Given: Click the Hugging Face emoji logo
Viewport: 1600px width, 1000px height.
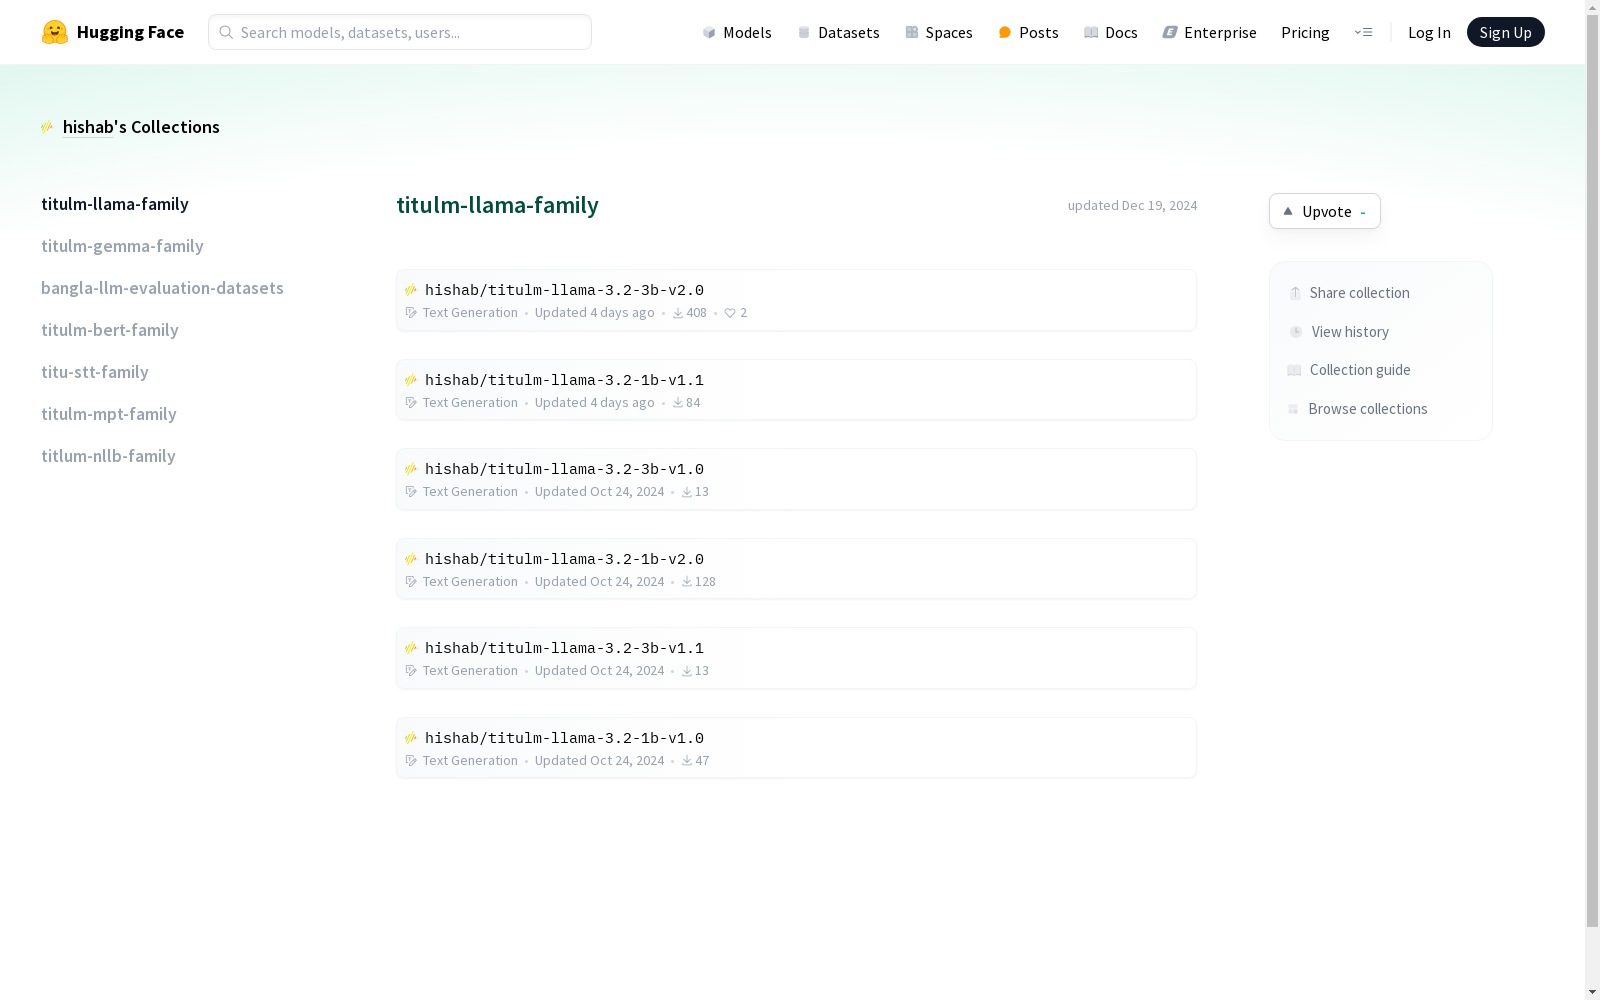Looking at the screenshot, I should (x=55, y=32).
